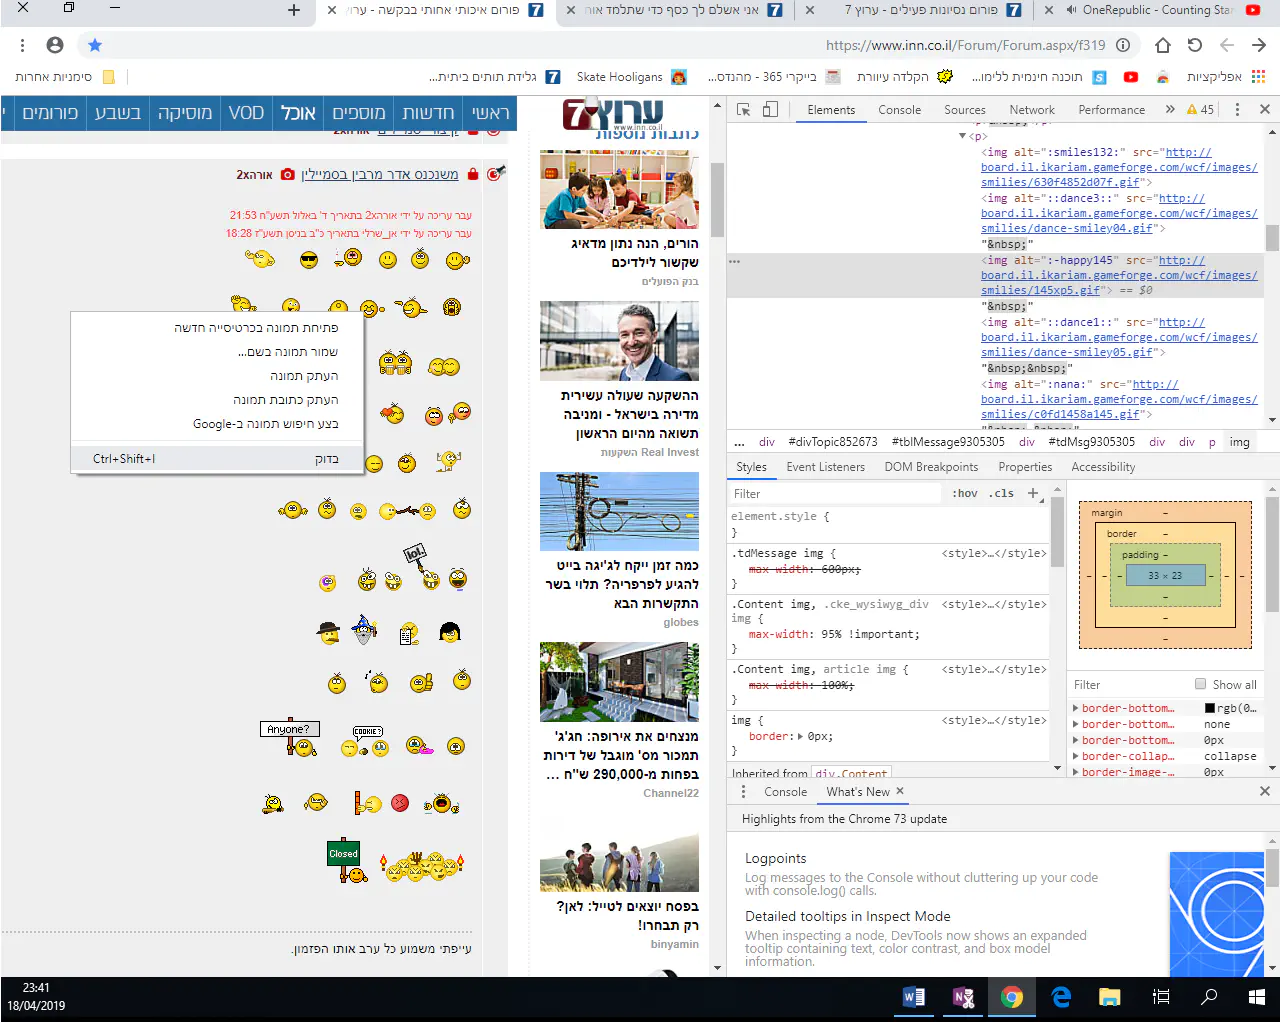Viewport: 1280px width, 1022px height.
Task: Click the VOD link in site navigation
Action: pyautogui.click(x=246, y=113)
